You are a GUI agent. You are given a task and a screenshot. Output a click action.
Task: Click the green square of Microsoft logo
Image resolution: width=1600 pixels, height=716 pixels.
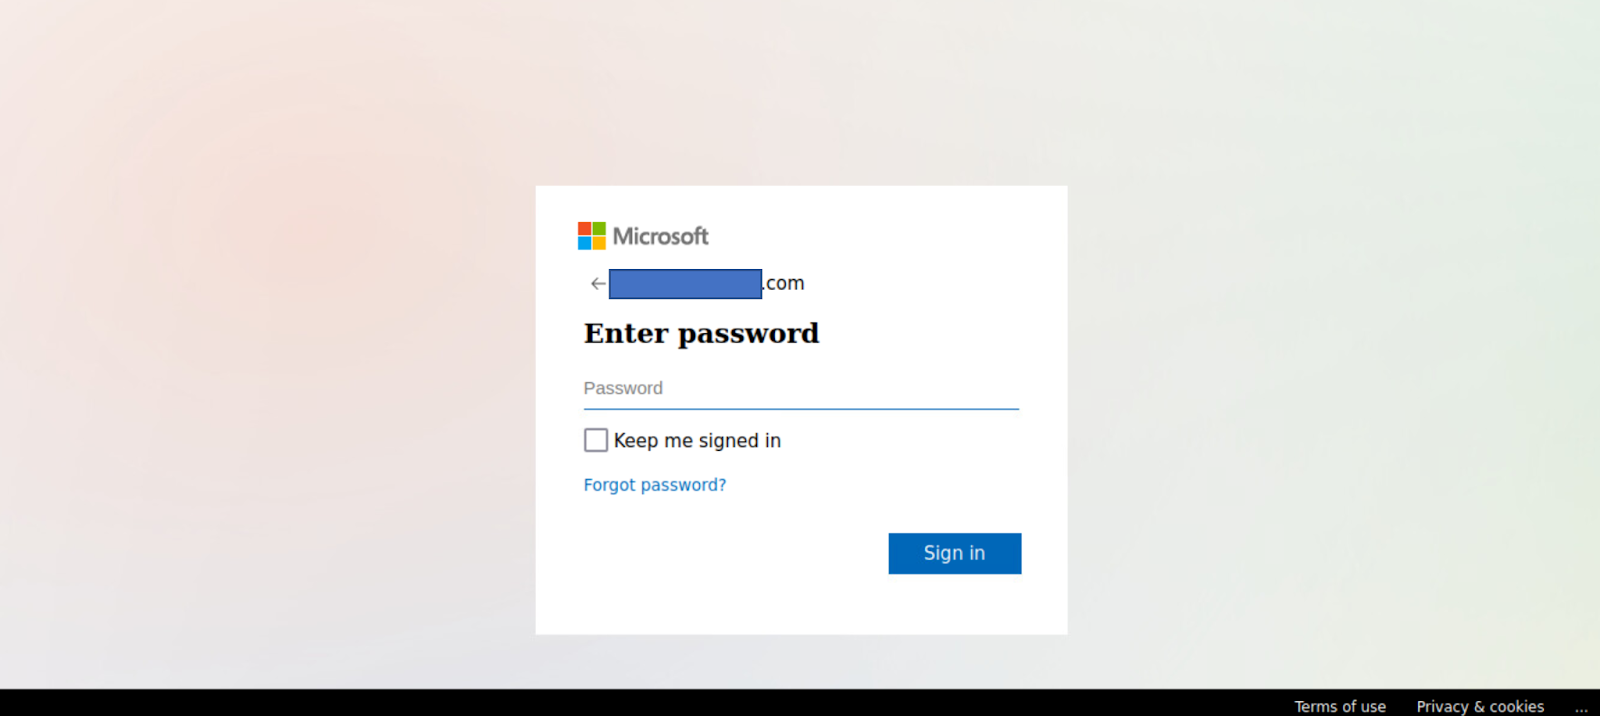click(x=599, y=229)
